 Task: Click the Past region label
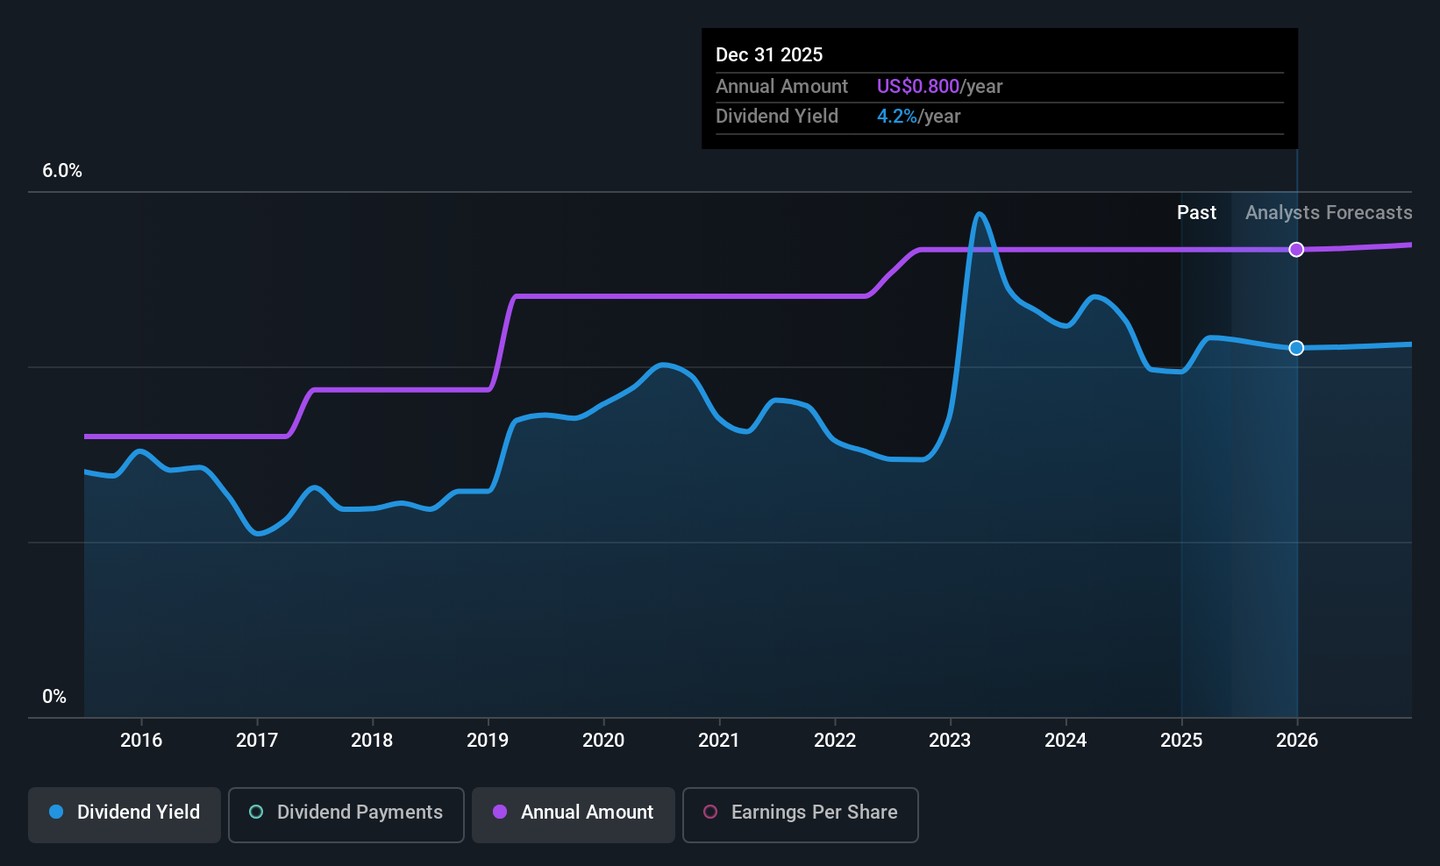[1196, 212]
